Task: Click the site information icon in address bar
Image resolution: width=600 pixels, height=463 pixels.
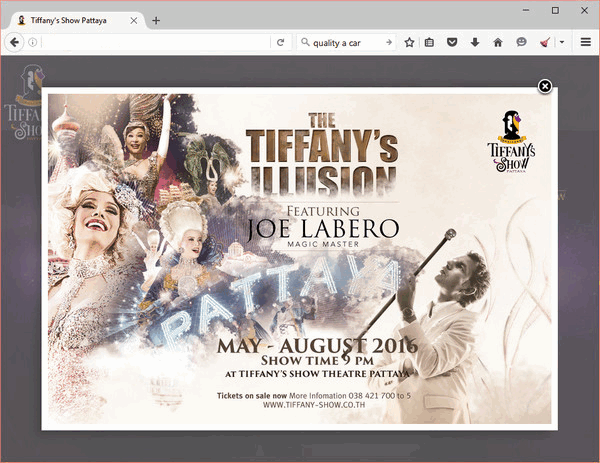Action: 33,42
